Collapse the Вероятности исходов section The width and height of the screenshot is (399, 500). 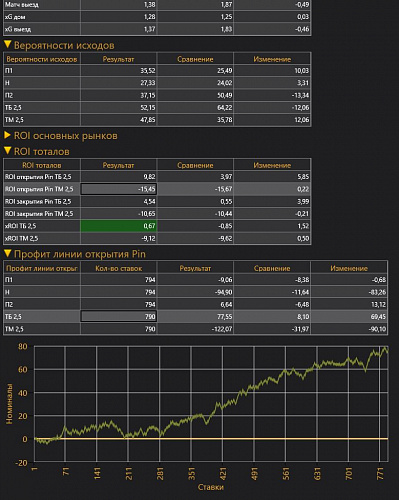(8, 45)
